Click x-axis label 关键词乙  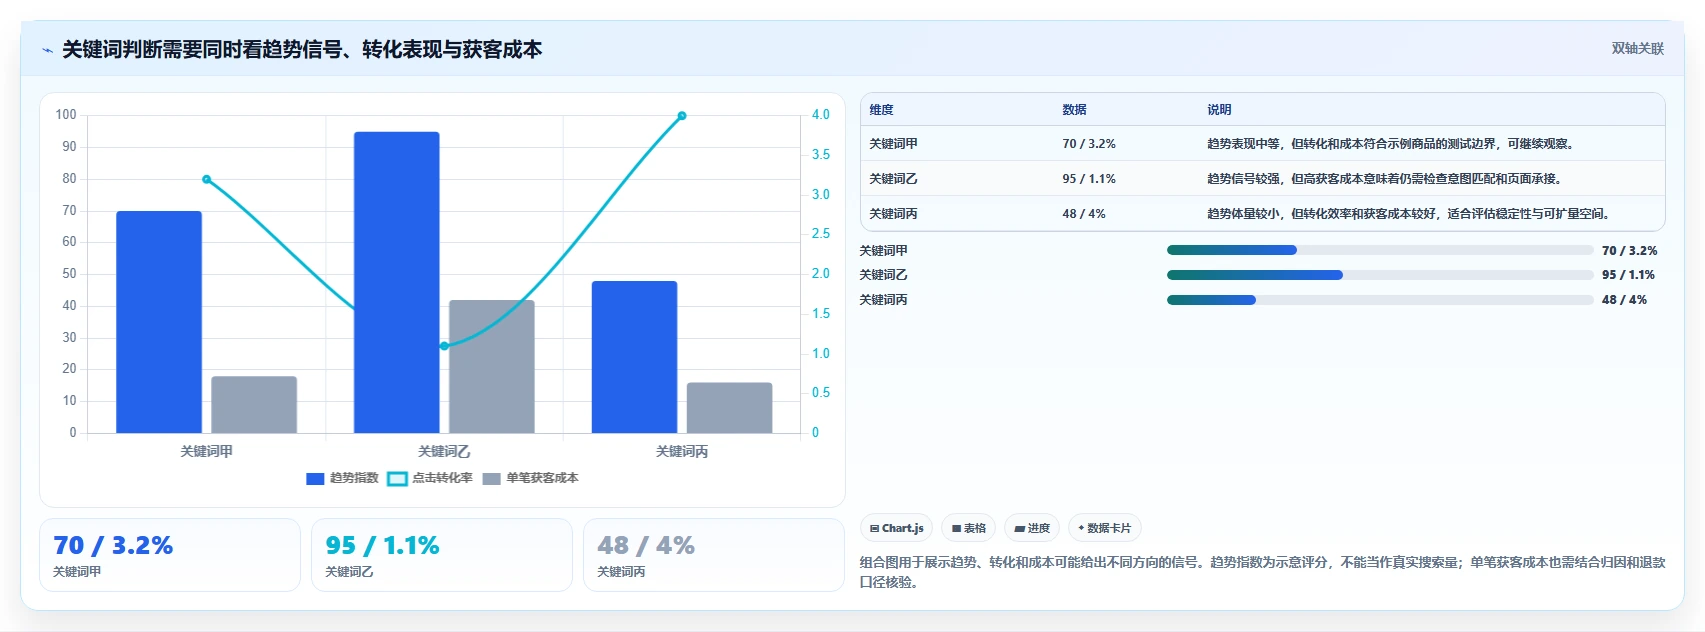[444, 452]
